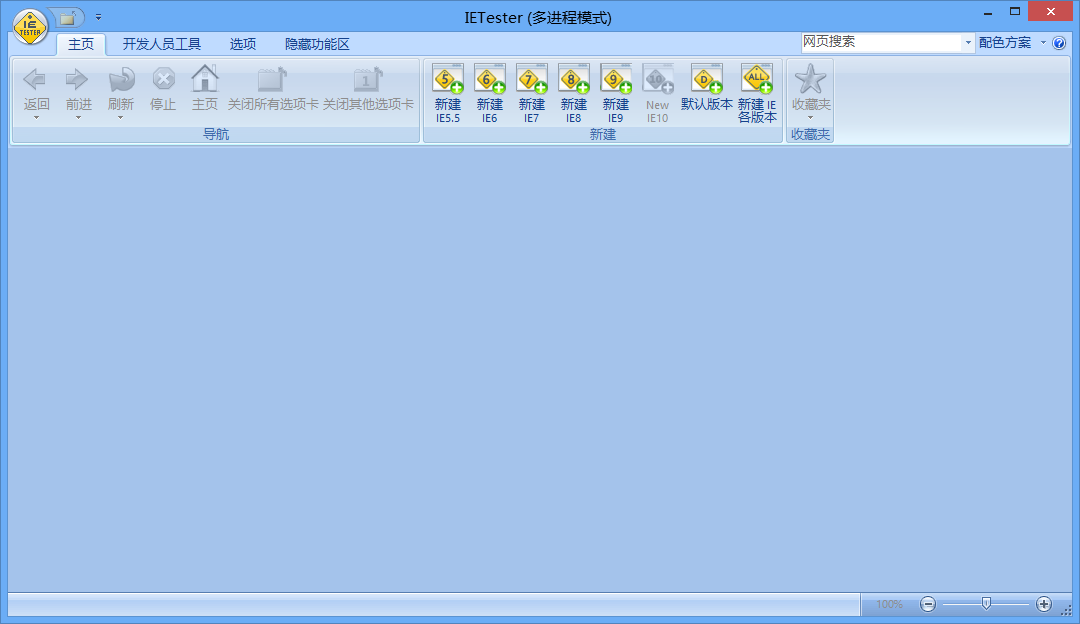Click the 默认版本 default version icon
This screenshot has height=624, width=1080.
point(706,80)
